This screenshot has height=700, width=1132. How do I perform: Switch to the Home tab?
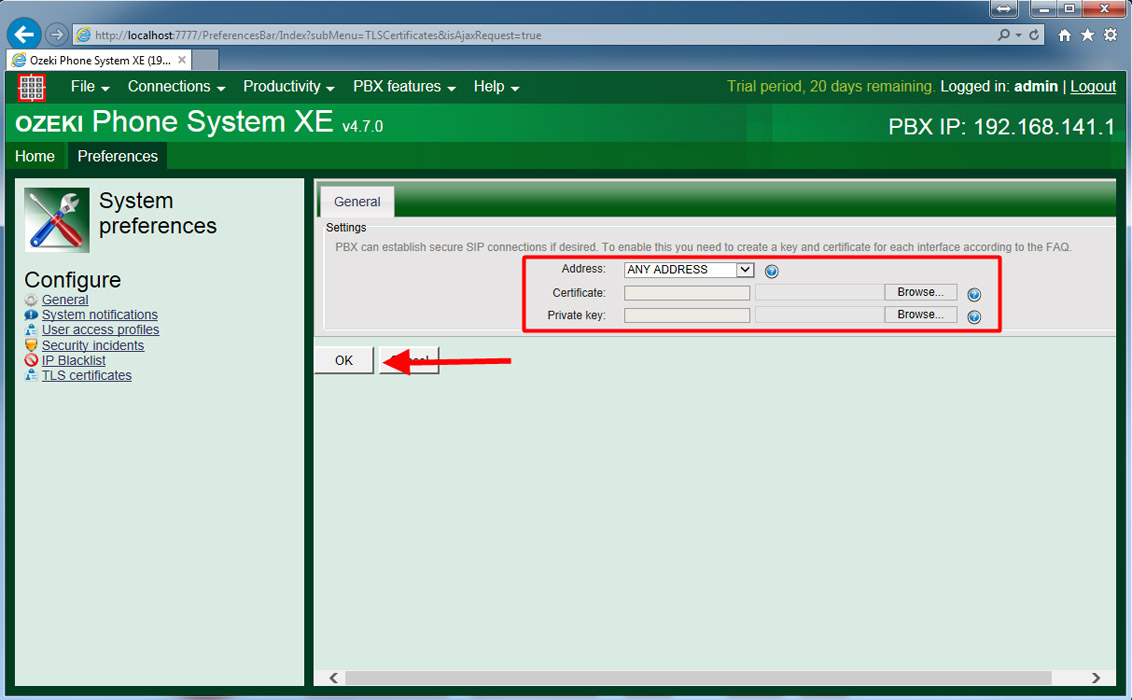coord(35,156)
